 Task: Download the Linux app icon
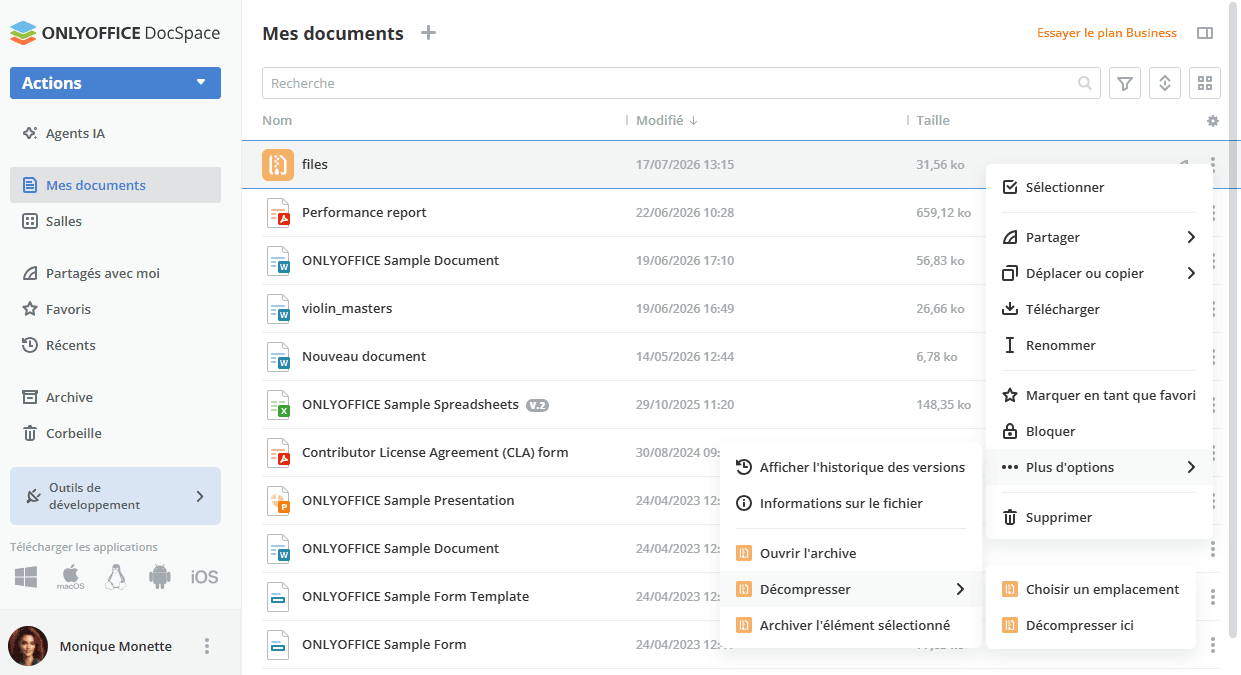pyautogui.click(x=116, y=577)
